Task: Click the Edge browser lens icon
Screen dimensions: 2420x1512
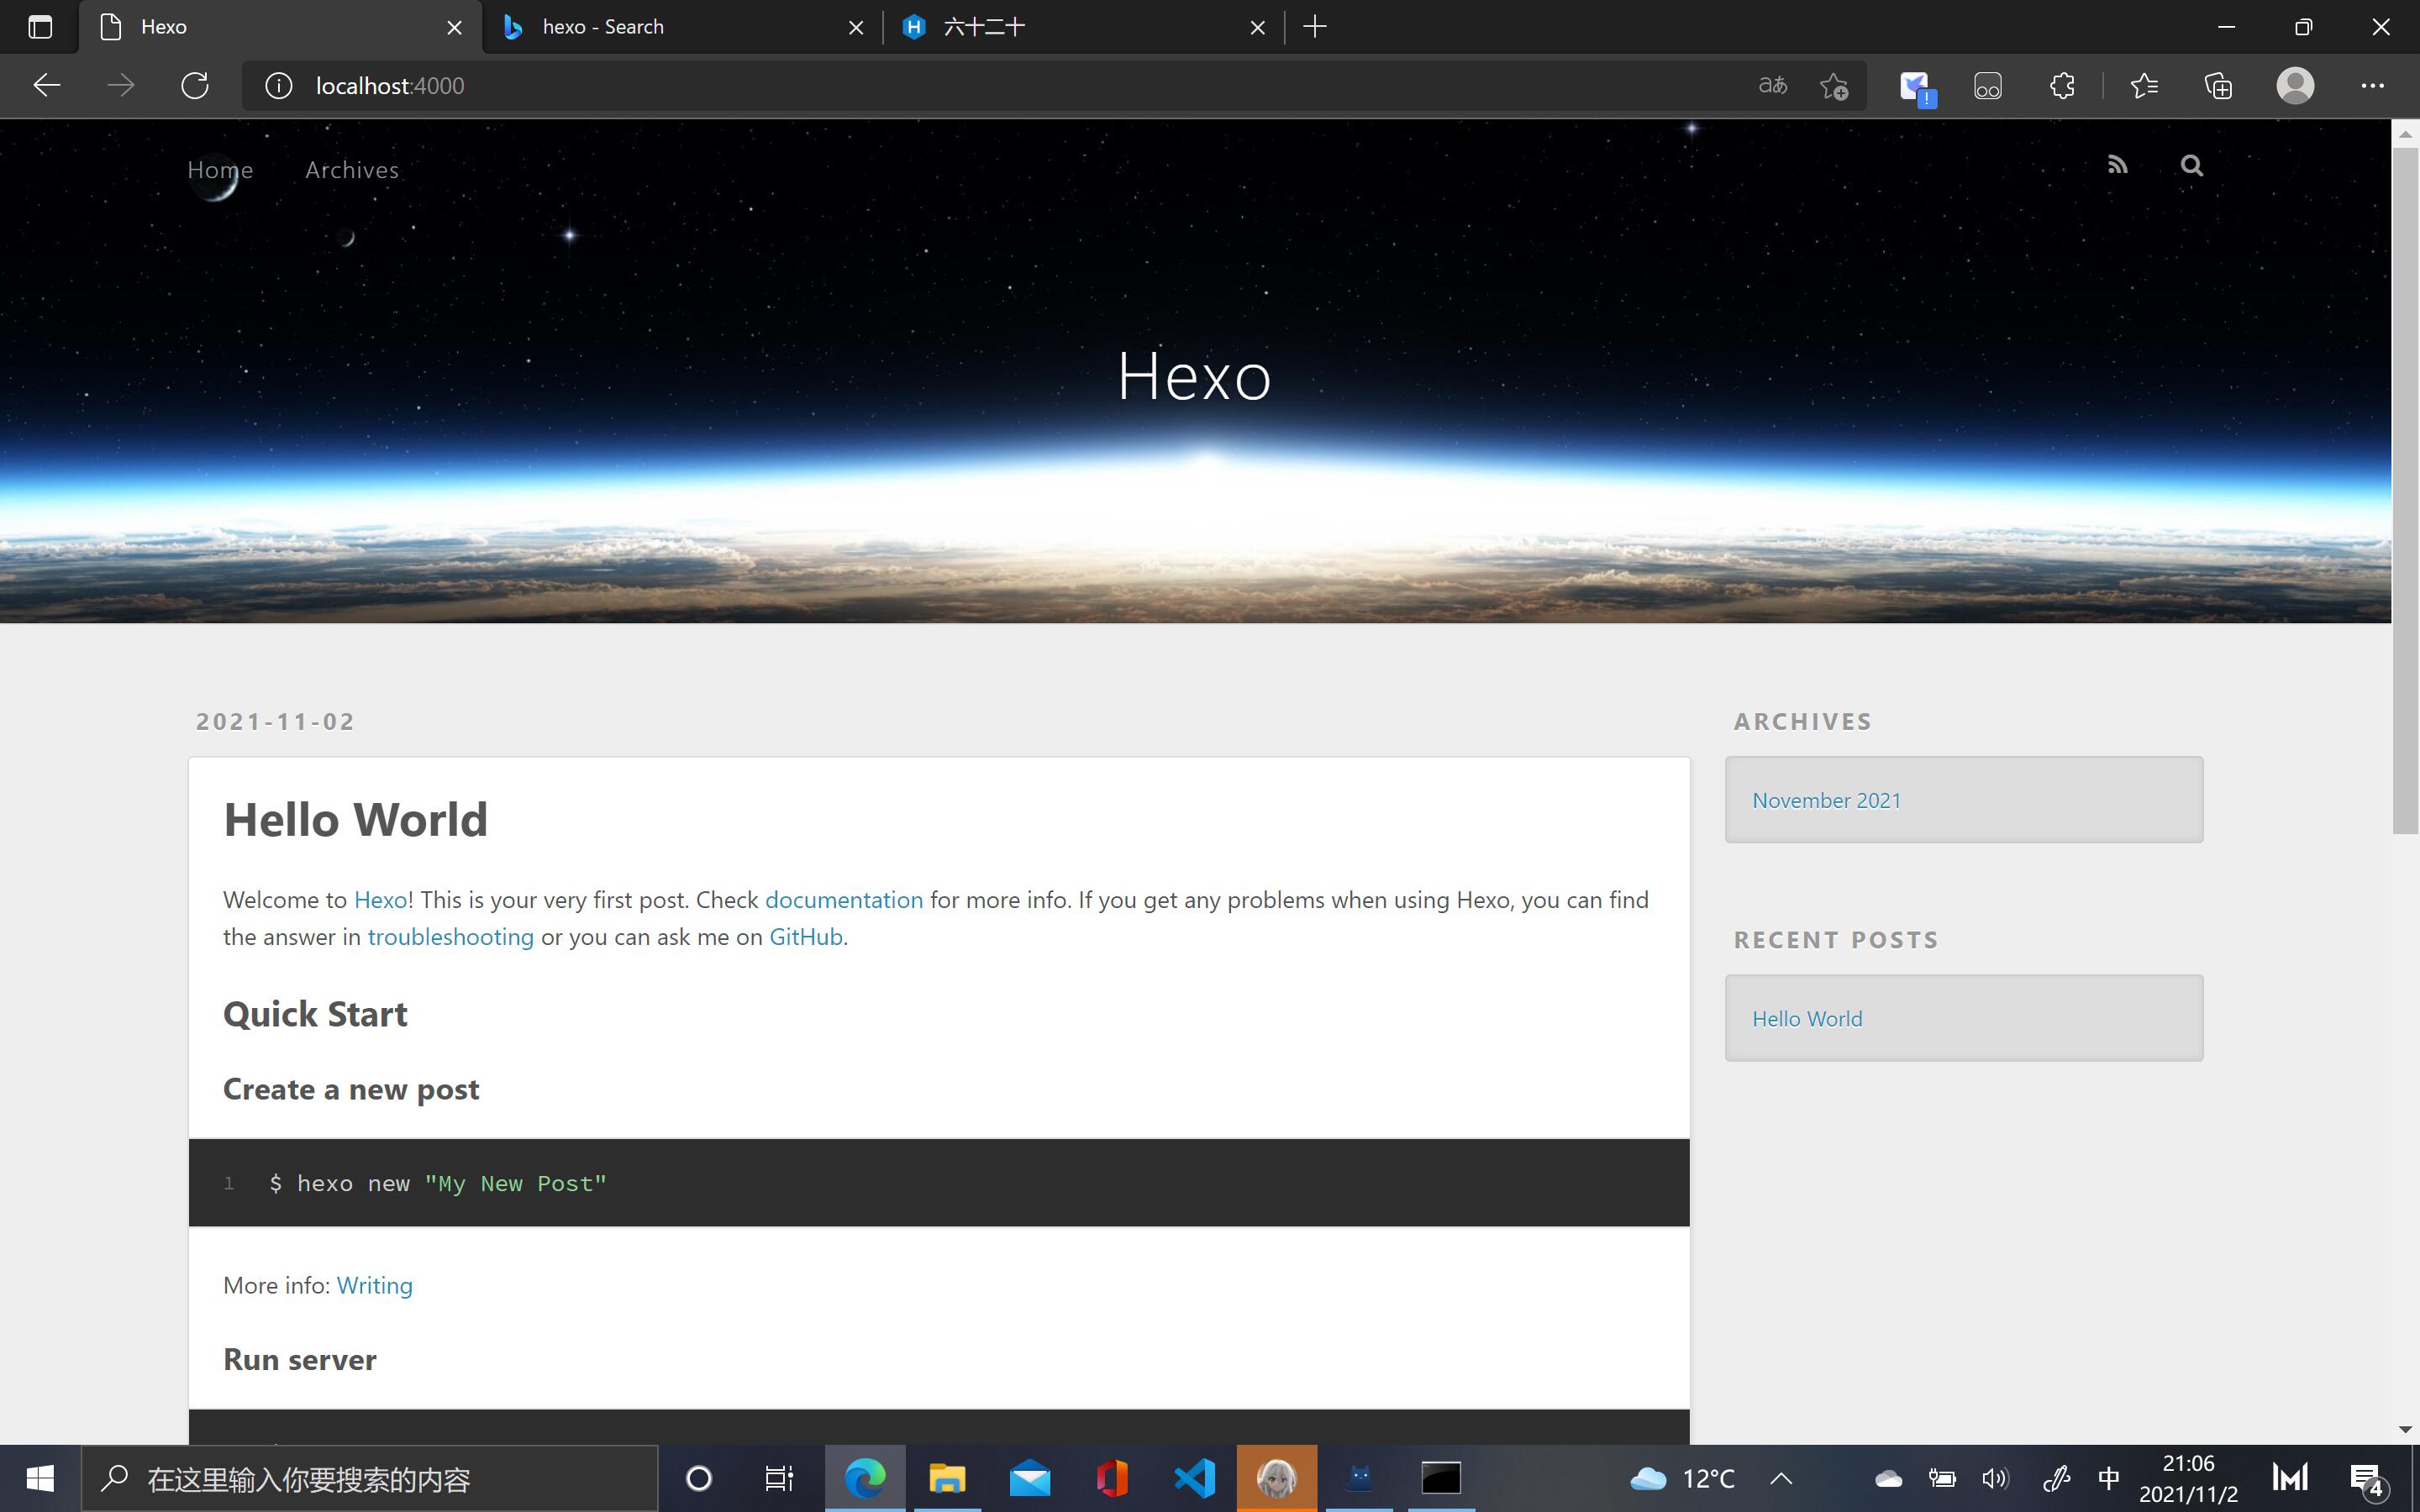Action: click(1988, 86)
